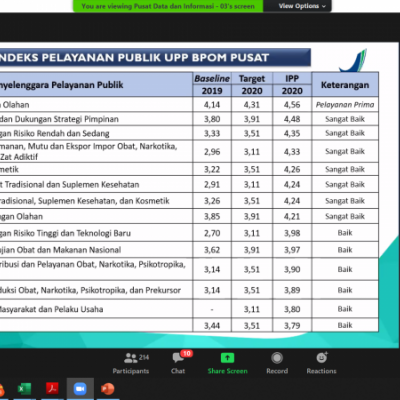Screen dimensions: 400x400
Task: Select the IPP value 3,97
Action: coord(292,250)
